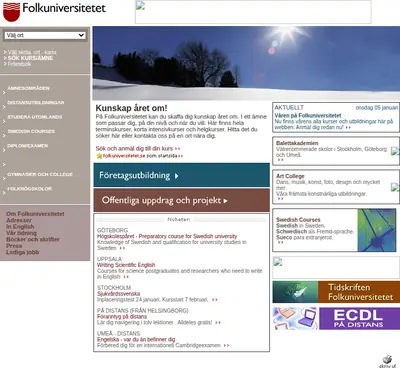Open 'Våren på Folkuniversitetet' headline

308,115
